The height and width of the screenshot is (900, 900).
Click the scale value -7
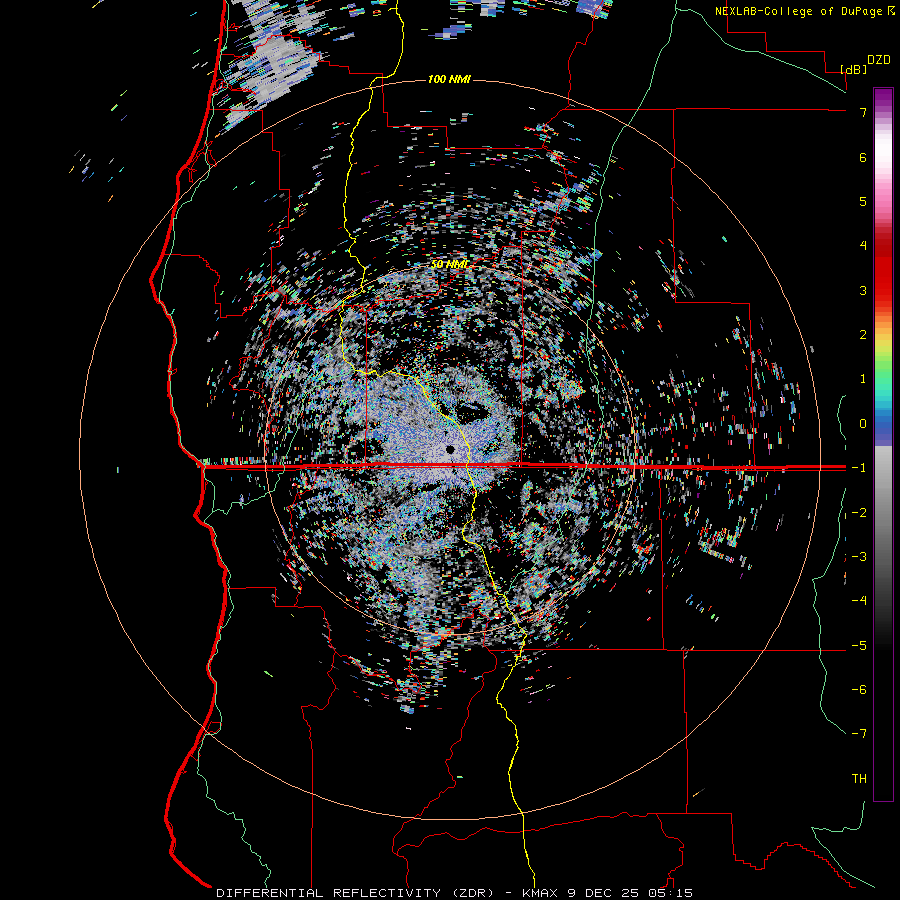pyautogui.click(x=859, y=734)
